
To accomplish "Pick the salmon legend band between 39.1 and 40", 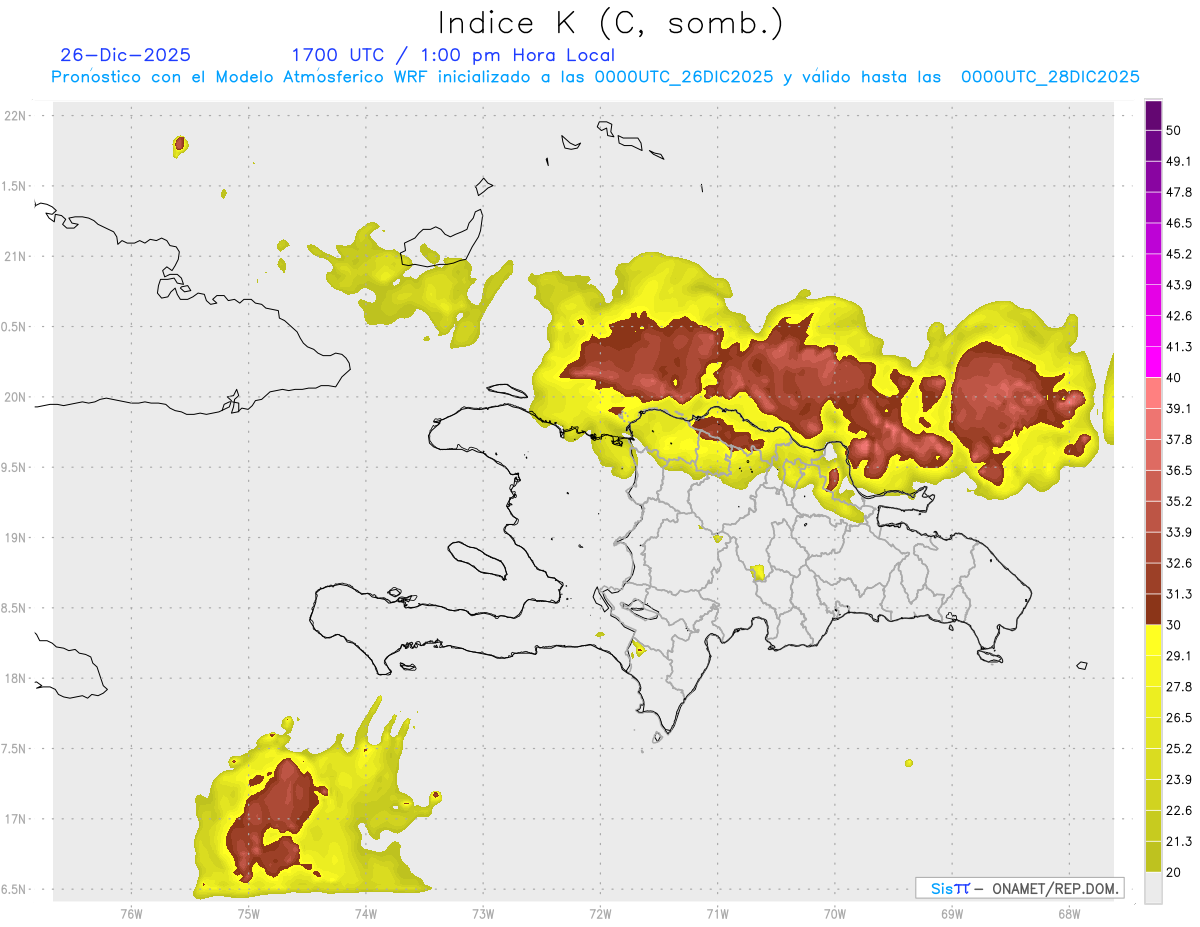I will point(1153,393).
